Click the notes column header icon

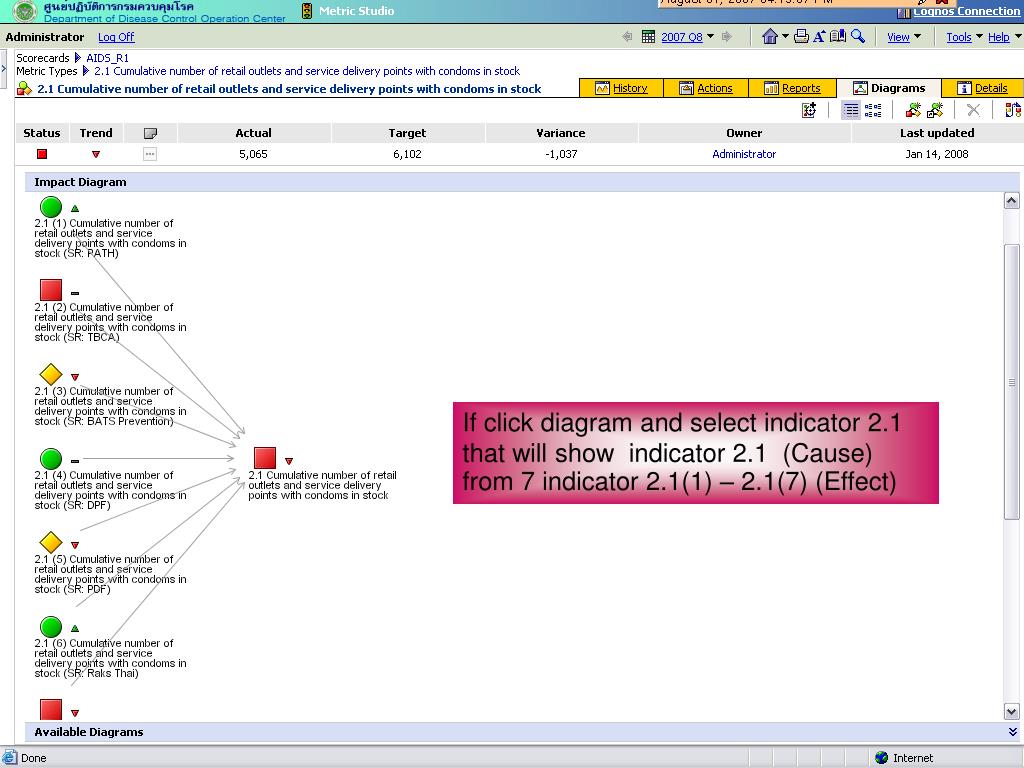pos(150,133)
